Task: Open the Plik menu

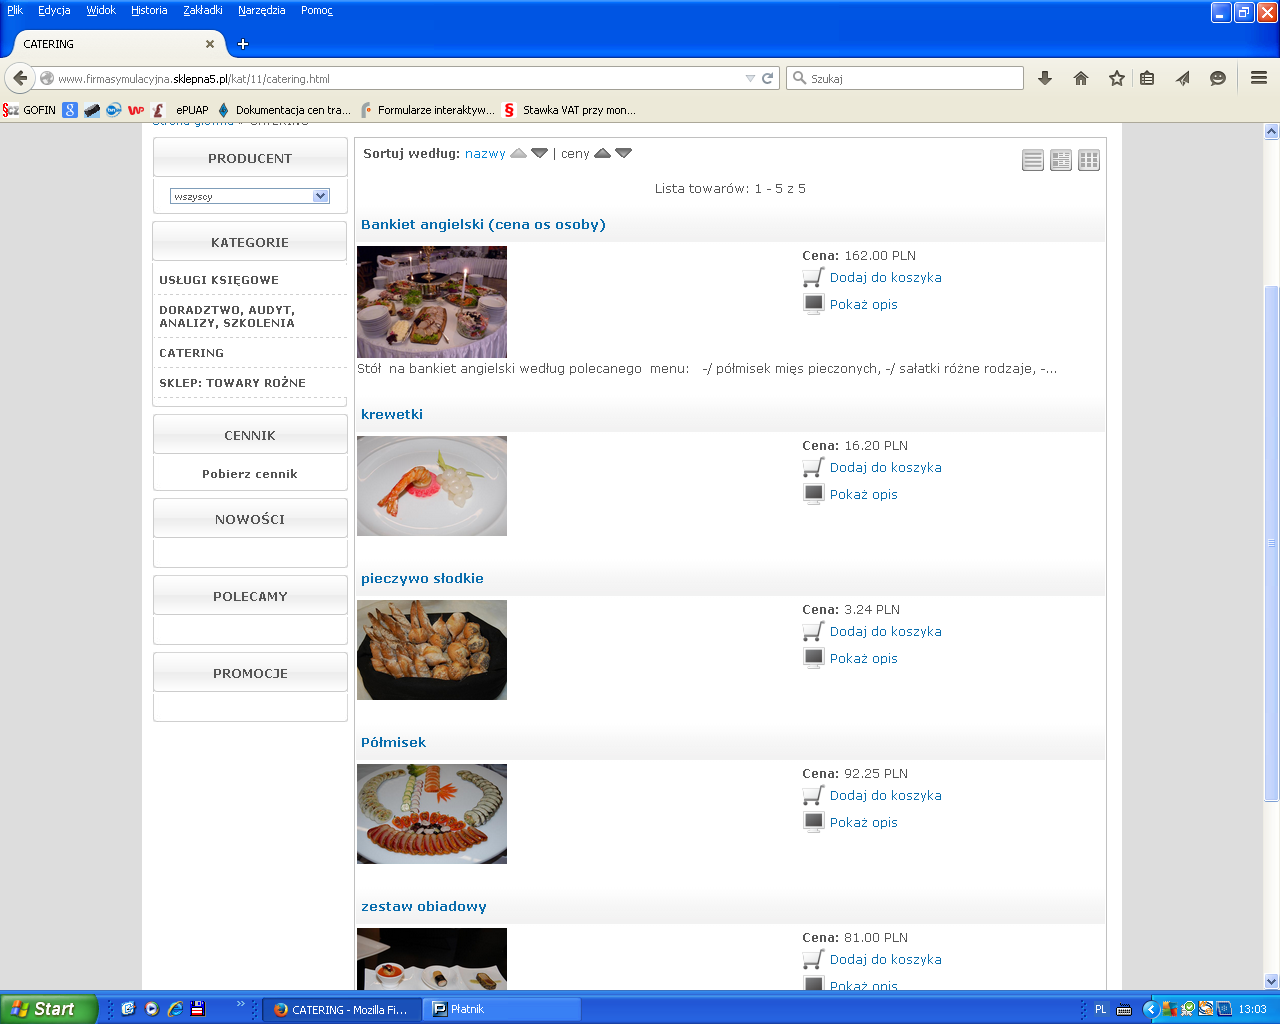Action: pyautogui.click(x=15, y=10)
